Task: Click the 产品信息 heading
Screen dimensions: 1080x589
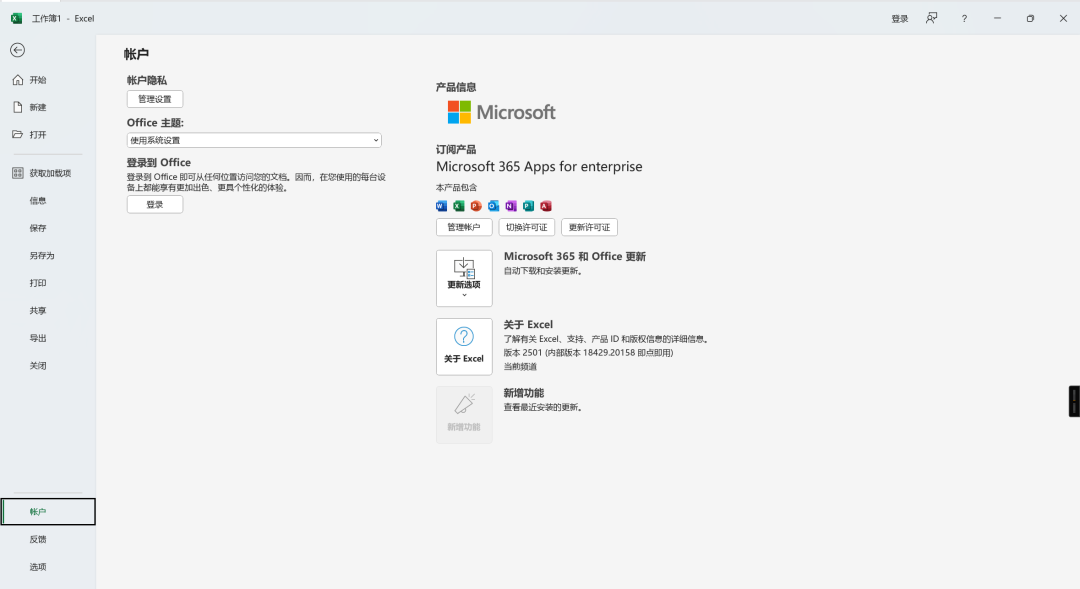Action: coord(456,87)
